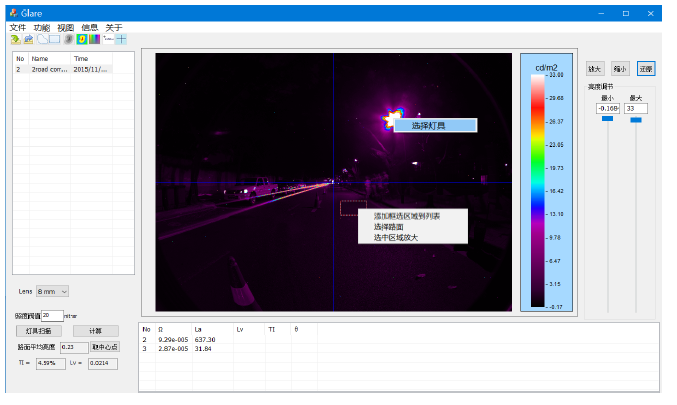
Task: Click the 最小 brightness slider handle
Action: (607, 119)
